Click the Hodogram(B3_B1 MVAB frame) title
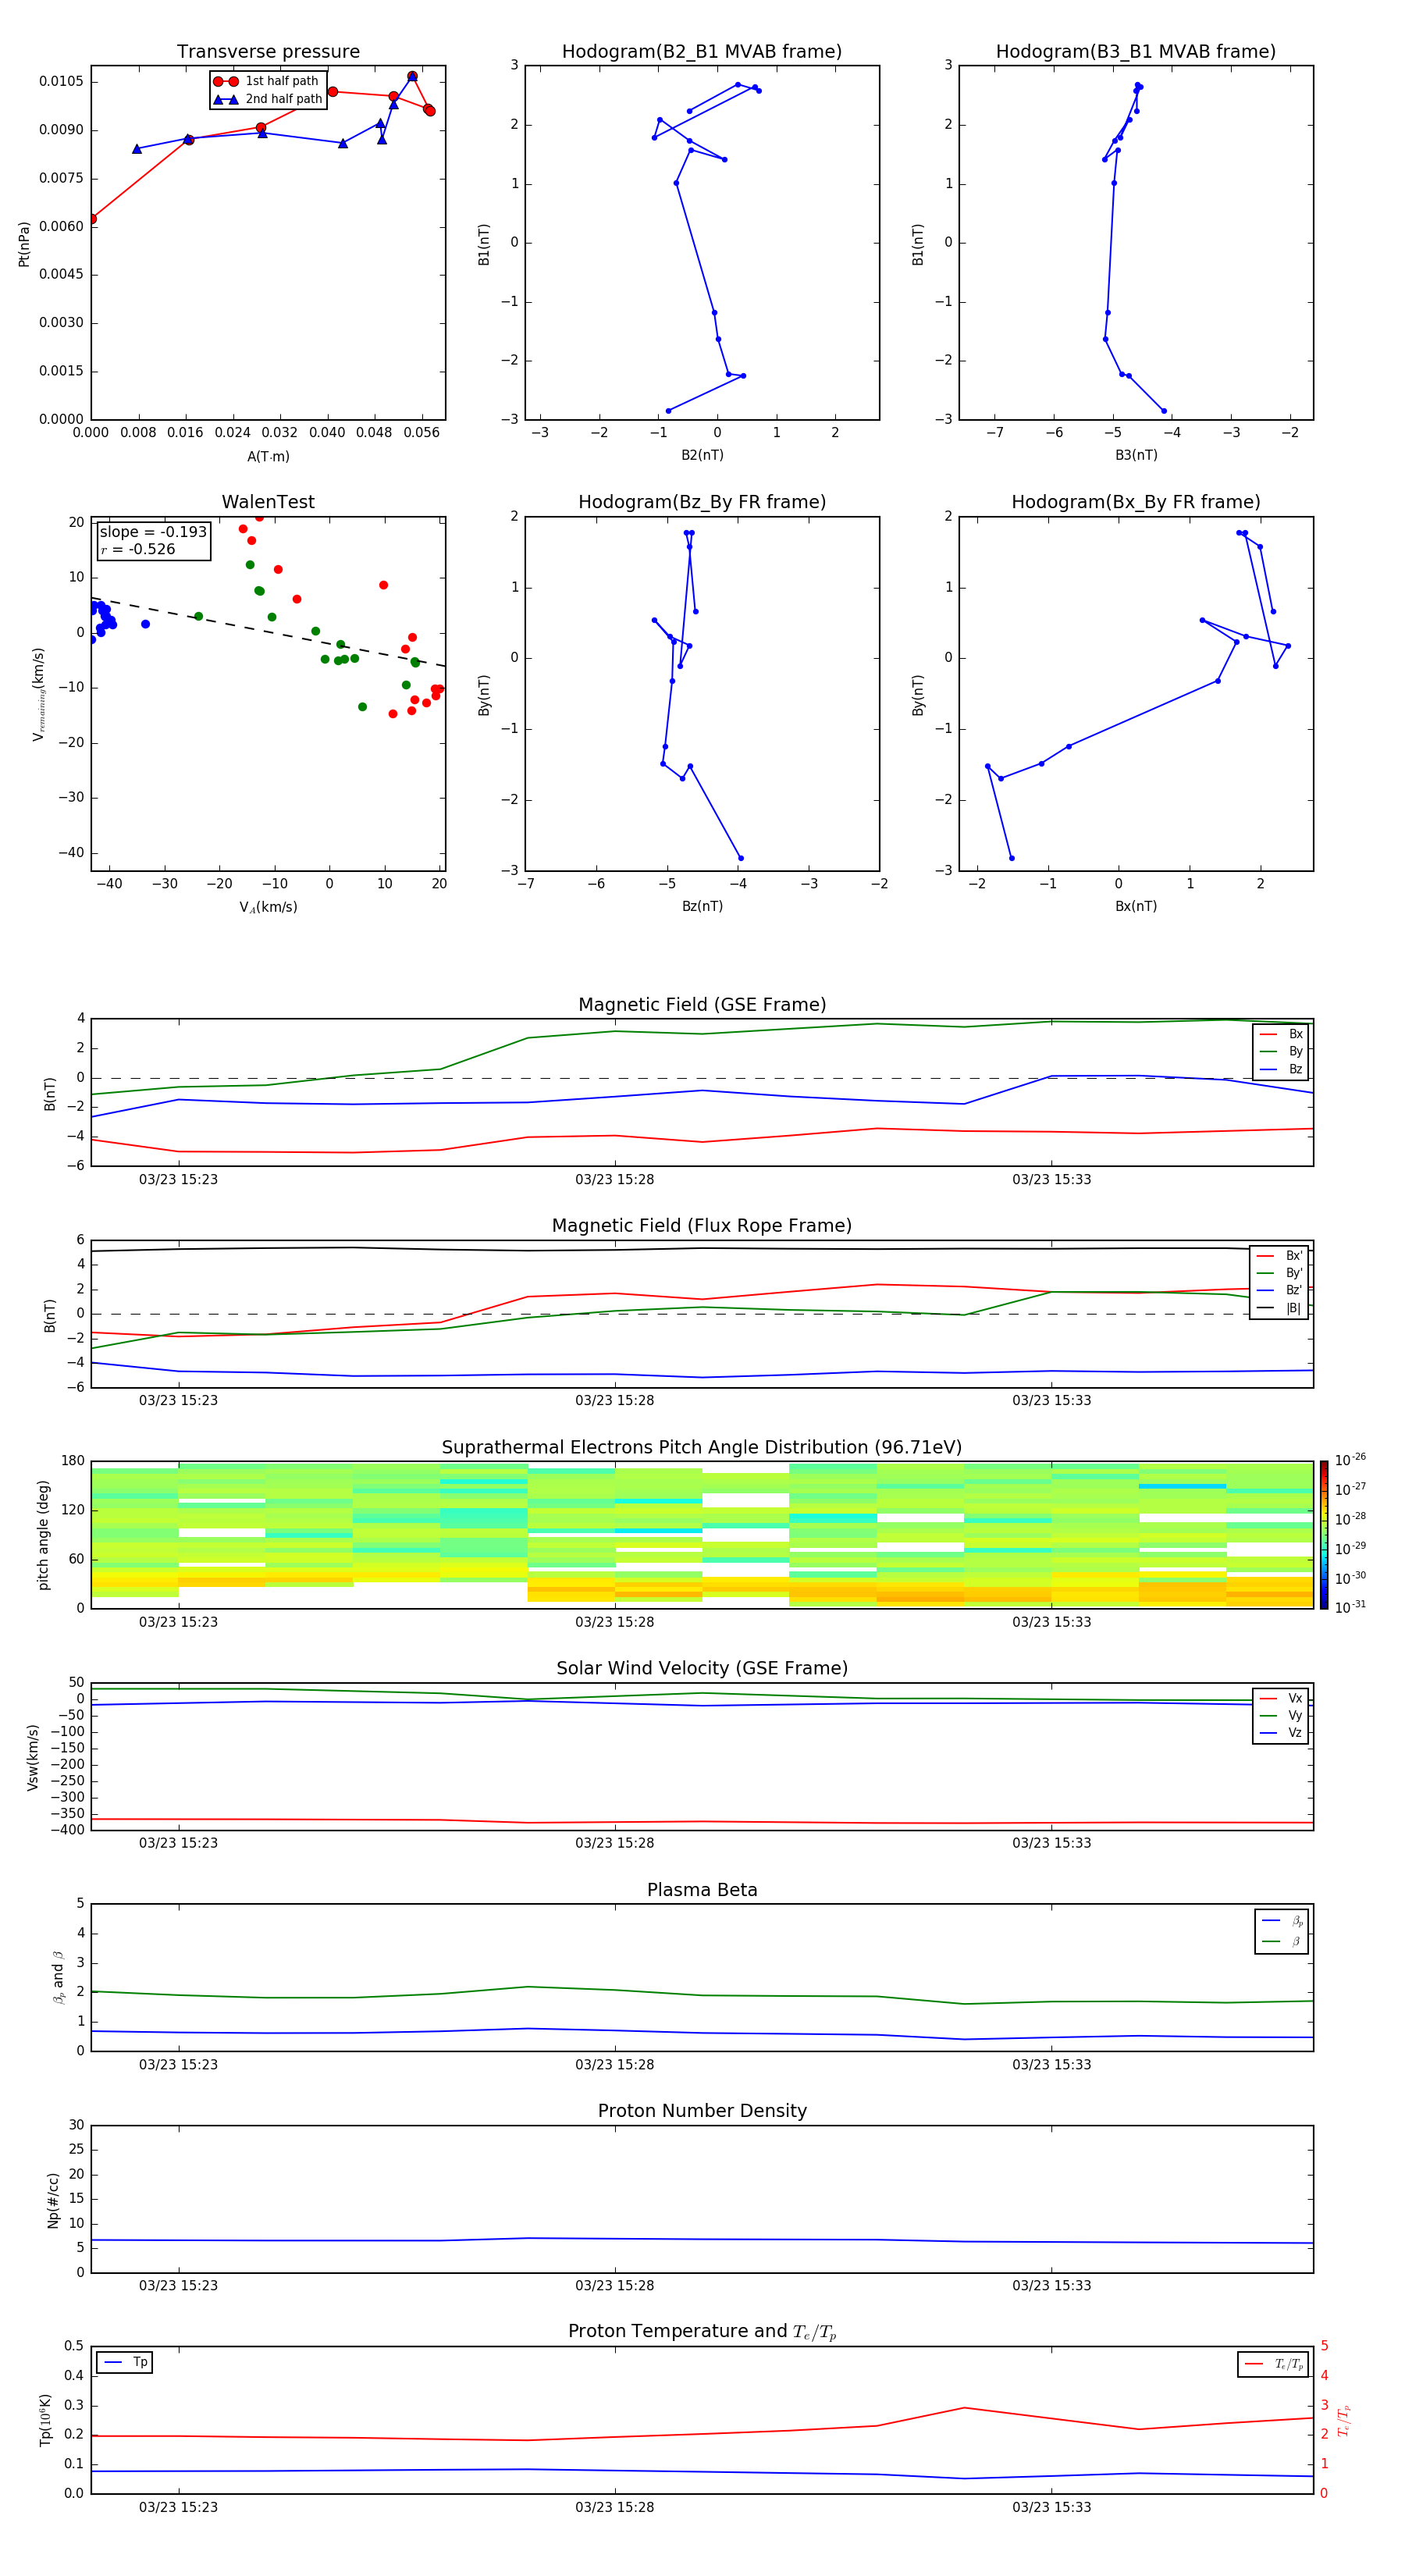The width and height of the screenshot is (1405, 2576). pos(1136,52)
